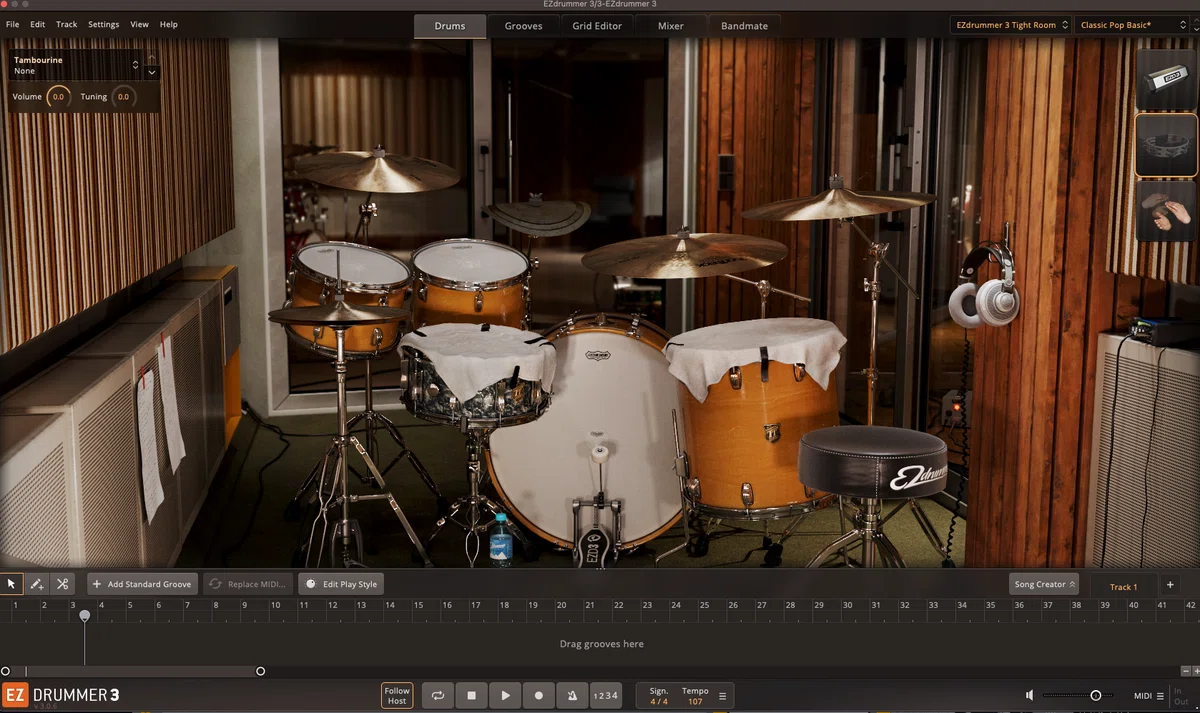Open the Grid Editor tab
Viewport: 1200px width, 713px height.
point(597,26)
